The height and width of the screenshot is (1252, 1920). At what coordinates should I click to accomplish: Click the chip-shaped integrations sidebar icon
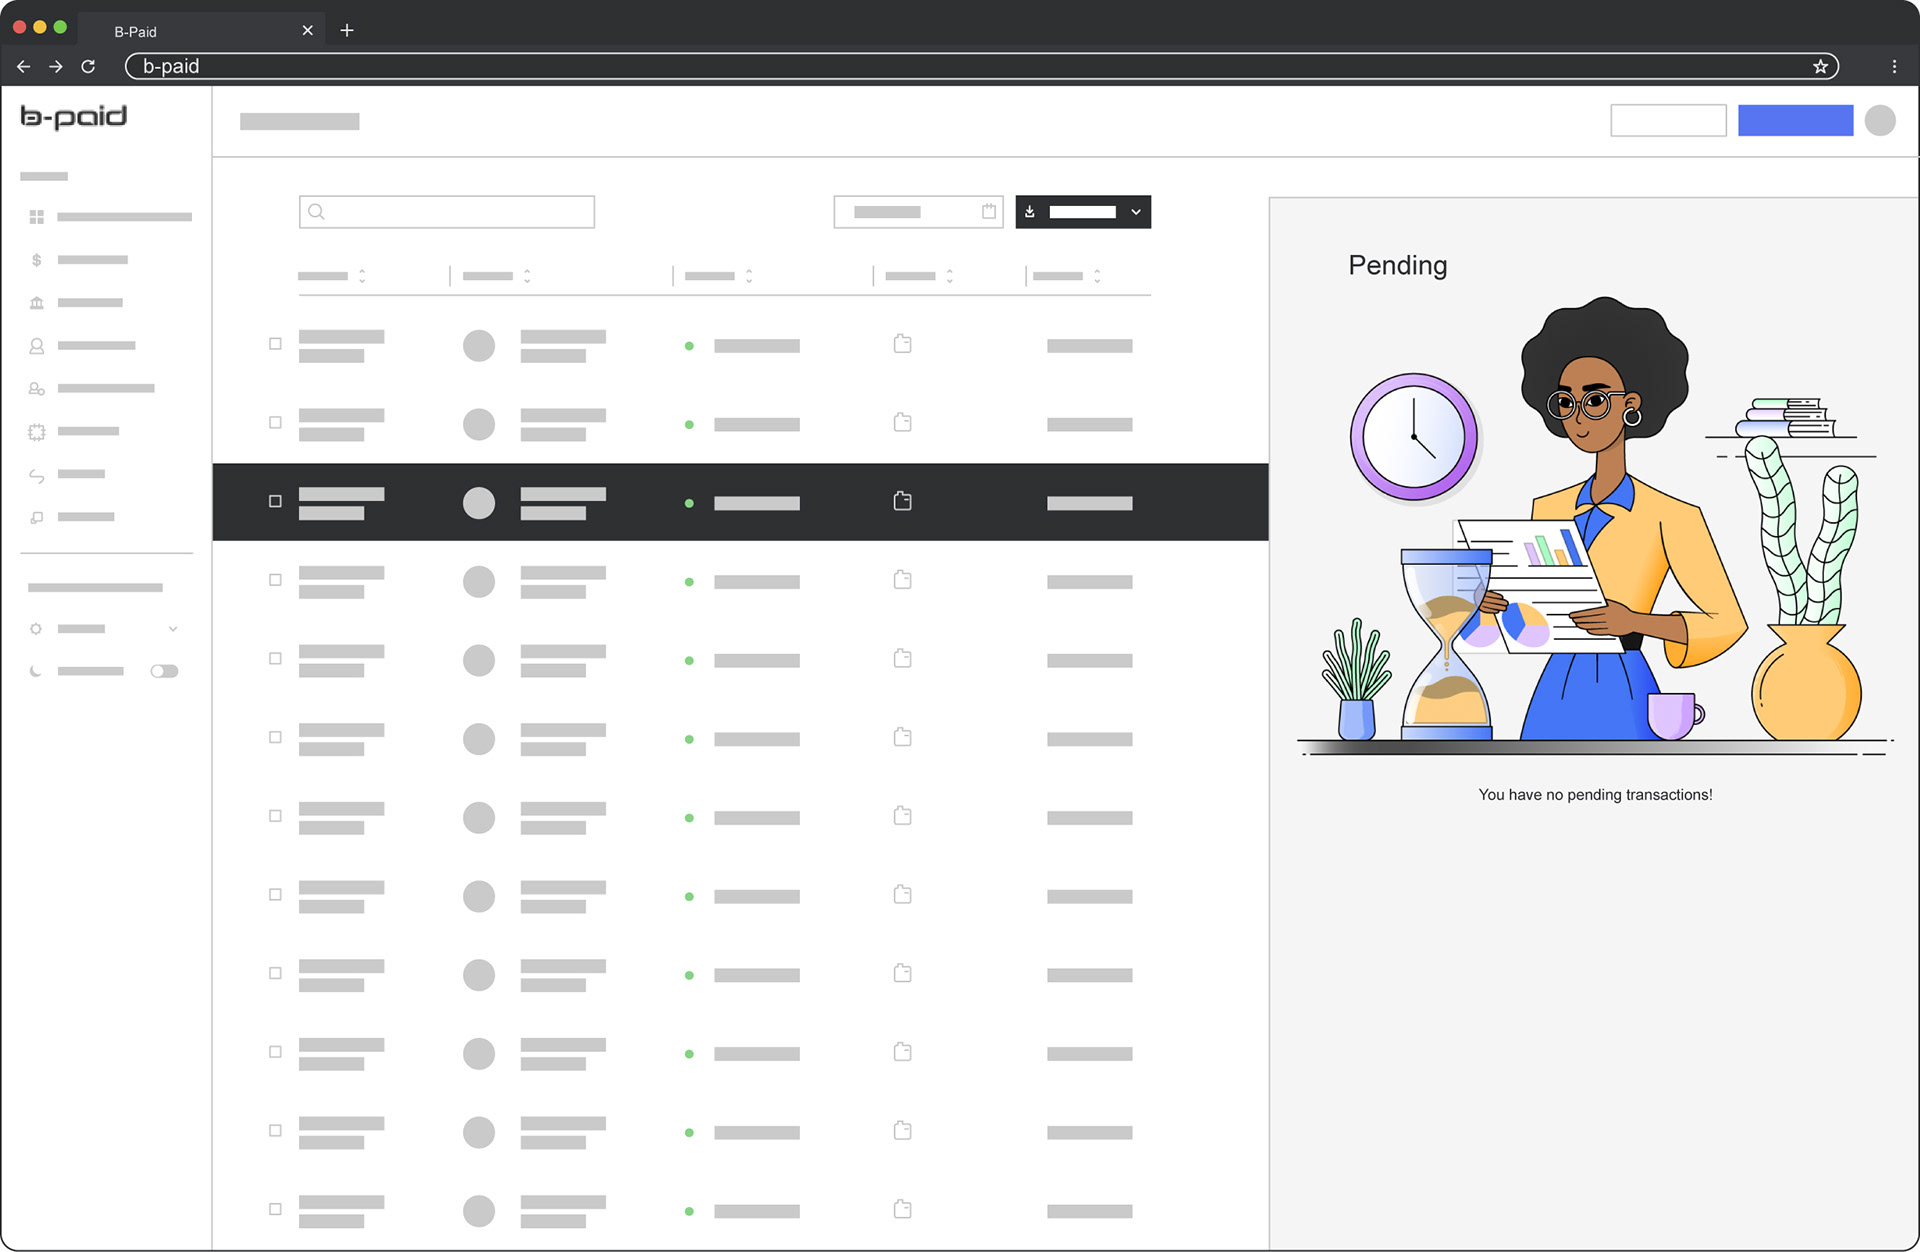tap(37, 432)
